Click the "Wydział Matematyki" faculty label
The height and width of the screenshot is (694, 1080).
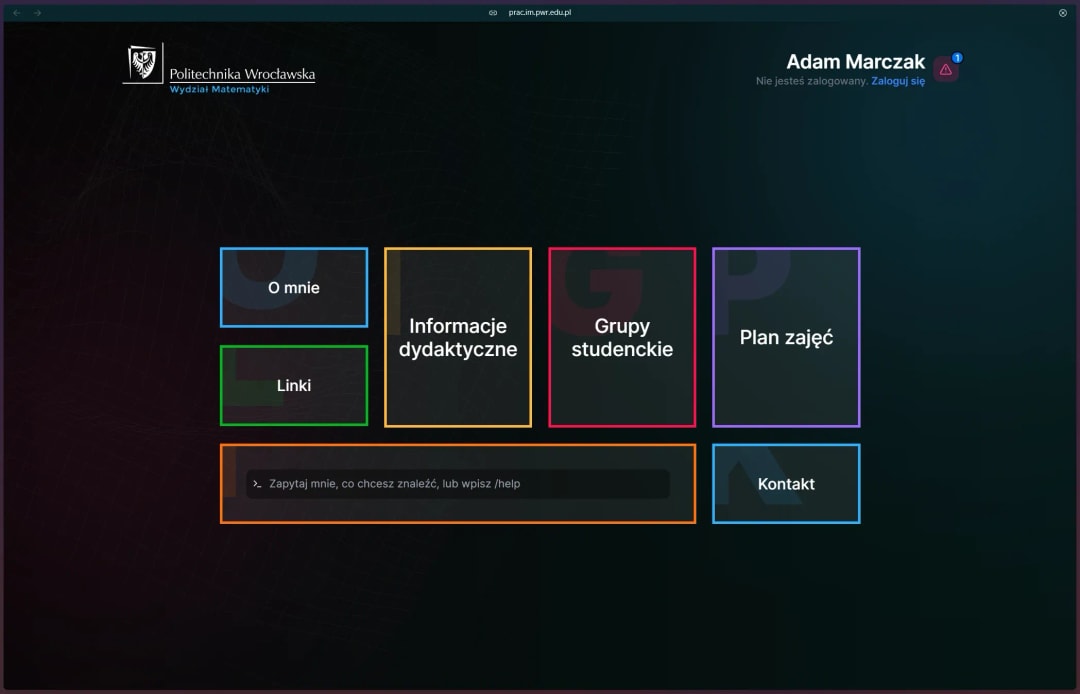[219, 90]
